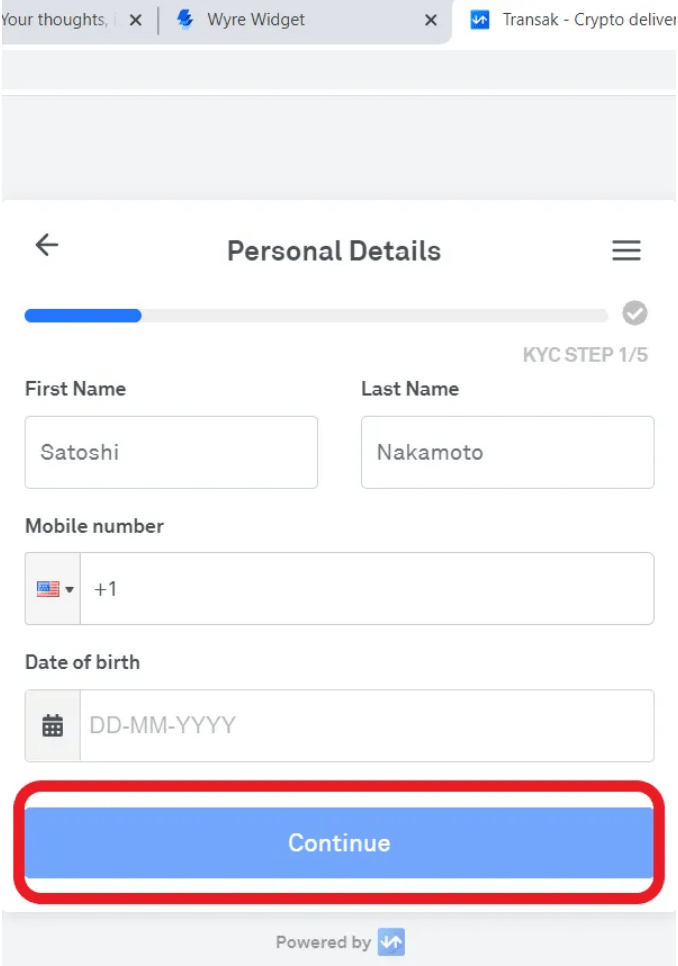Go back using the left arrow
This screenshot has height=966, width=678.
pos(47,246)
